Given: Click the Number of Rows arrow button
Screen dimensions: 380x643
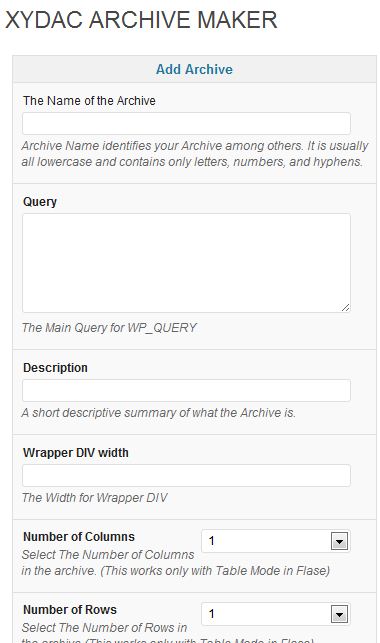Looking at the screenshot, I should [339, 614].
